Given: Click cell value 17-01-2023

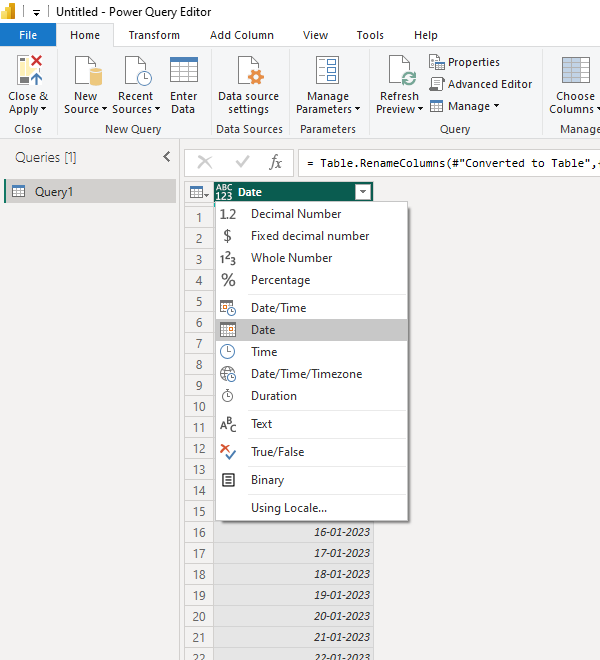Looking at the screenshot, I should (x=294, y=554).
